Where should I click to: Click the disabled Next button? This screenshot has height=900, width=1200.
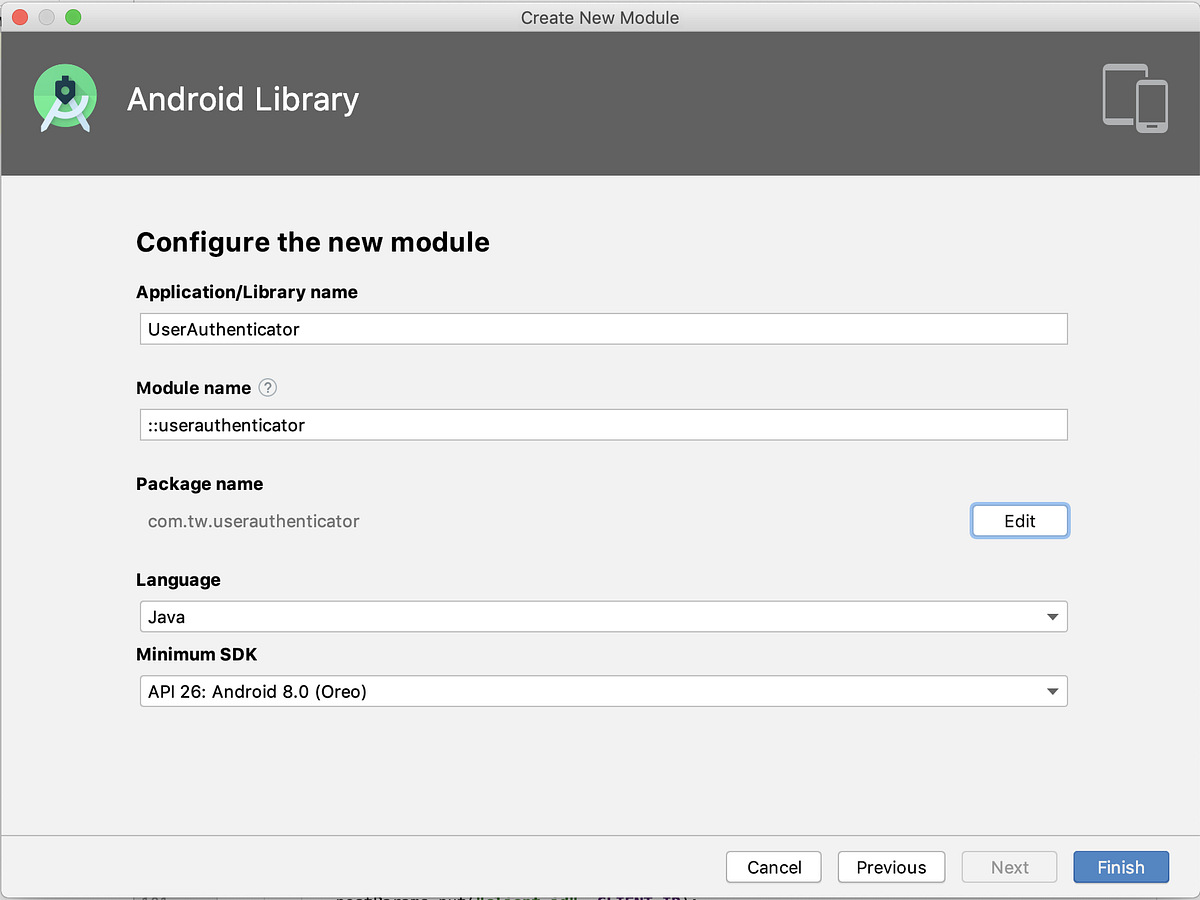point(1009,867)
